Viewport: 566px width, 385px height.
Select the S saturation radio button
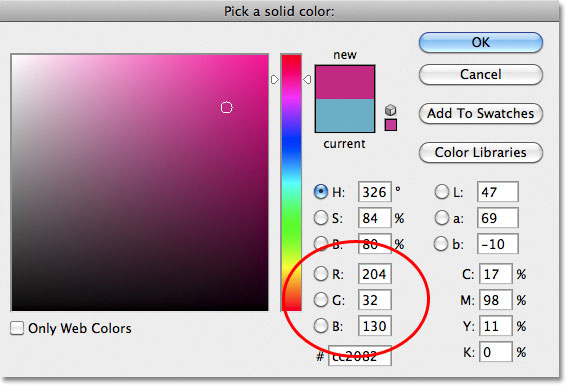(x=321, y=218)
